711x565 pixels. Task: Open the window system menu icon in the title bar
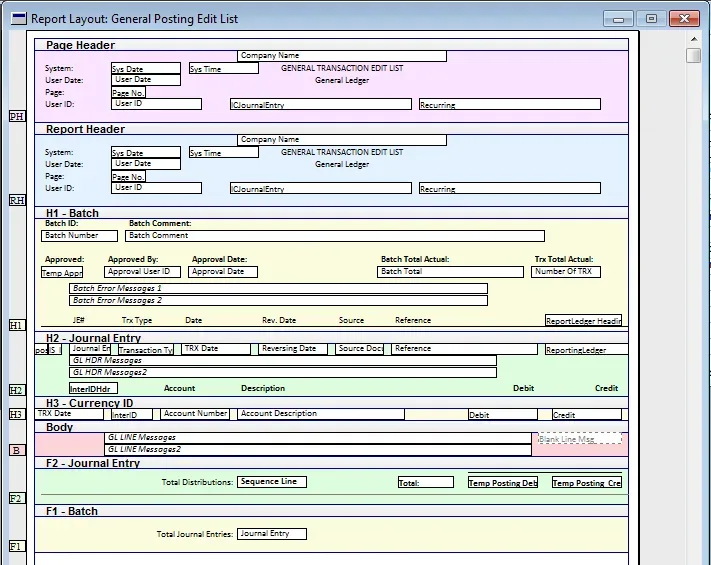[x=18, y=18]
